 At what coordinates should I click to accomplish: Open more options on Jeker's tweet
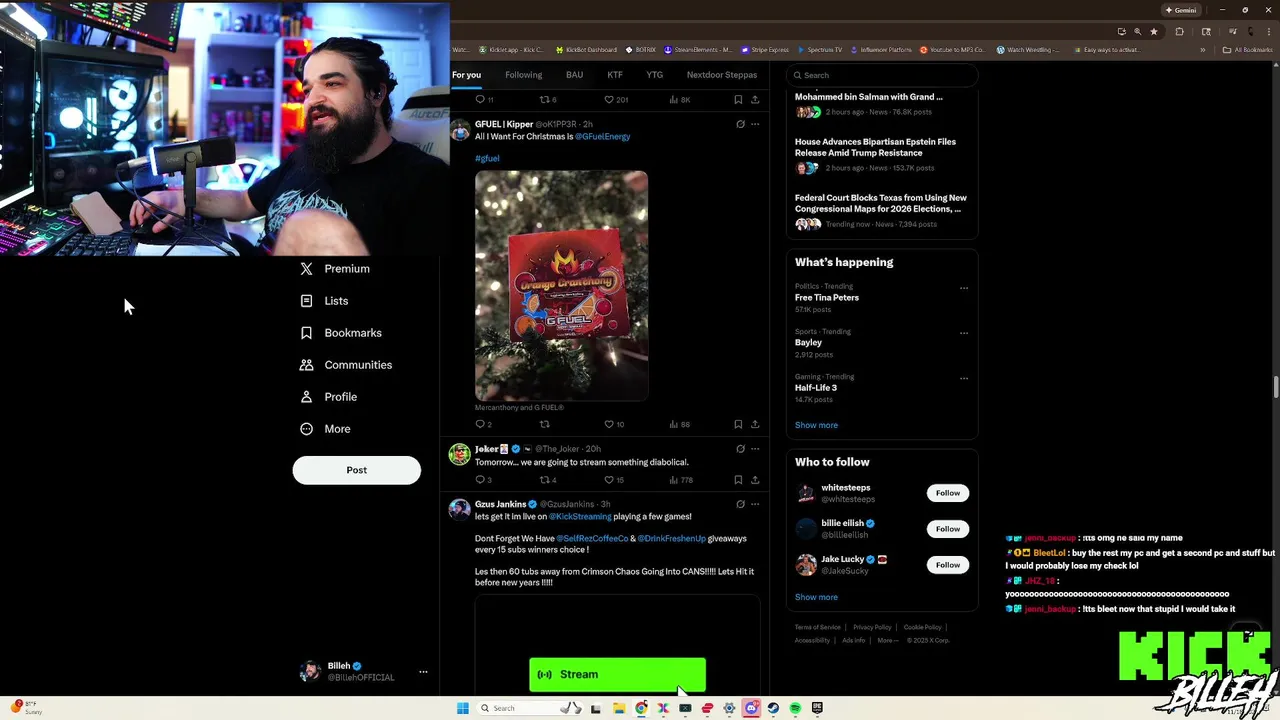click(x=755, y=449)
